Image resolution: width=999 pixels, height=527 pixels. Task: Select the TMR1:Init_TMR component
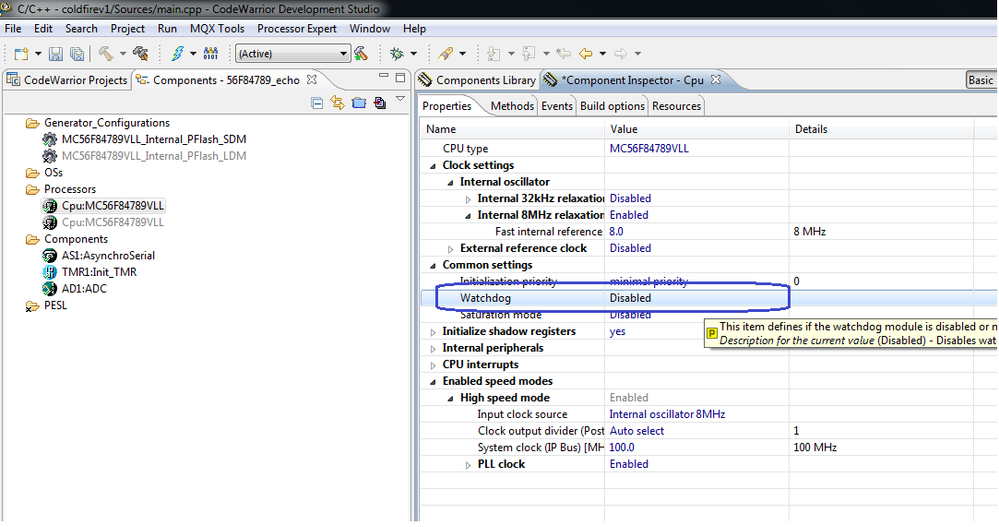pyautogui.click(x=99, y=272)
